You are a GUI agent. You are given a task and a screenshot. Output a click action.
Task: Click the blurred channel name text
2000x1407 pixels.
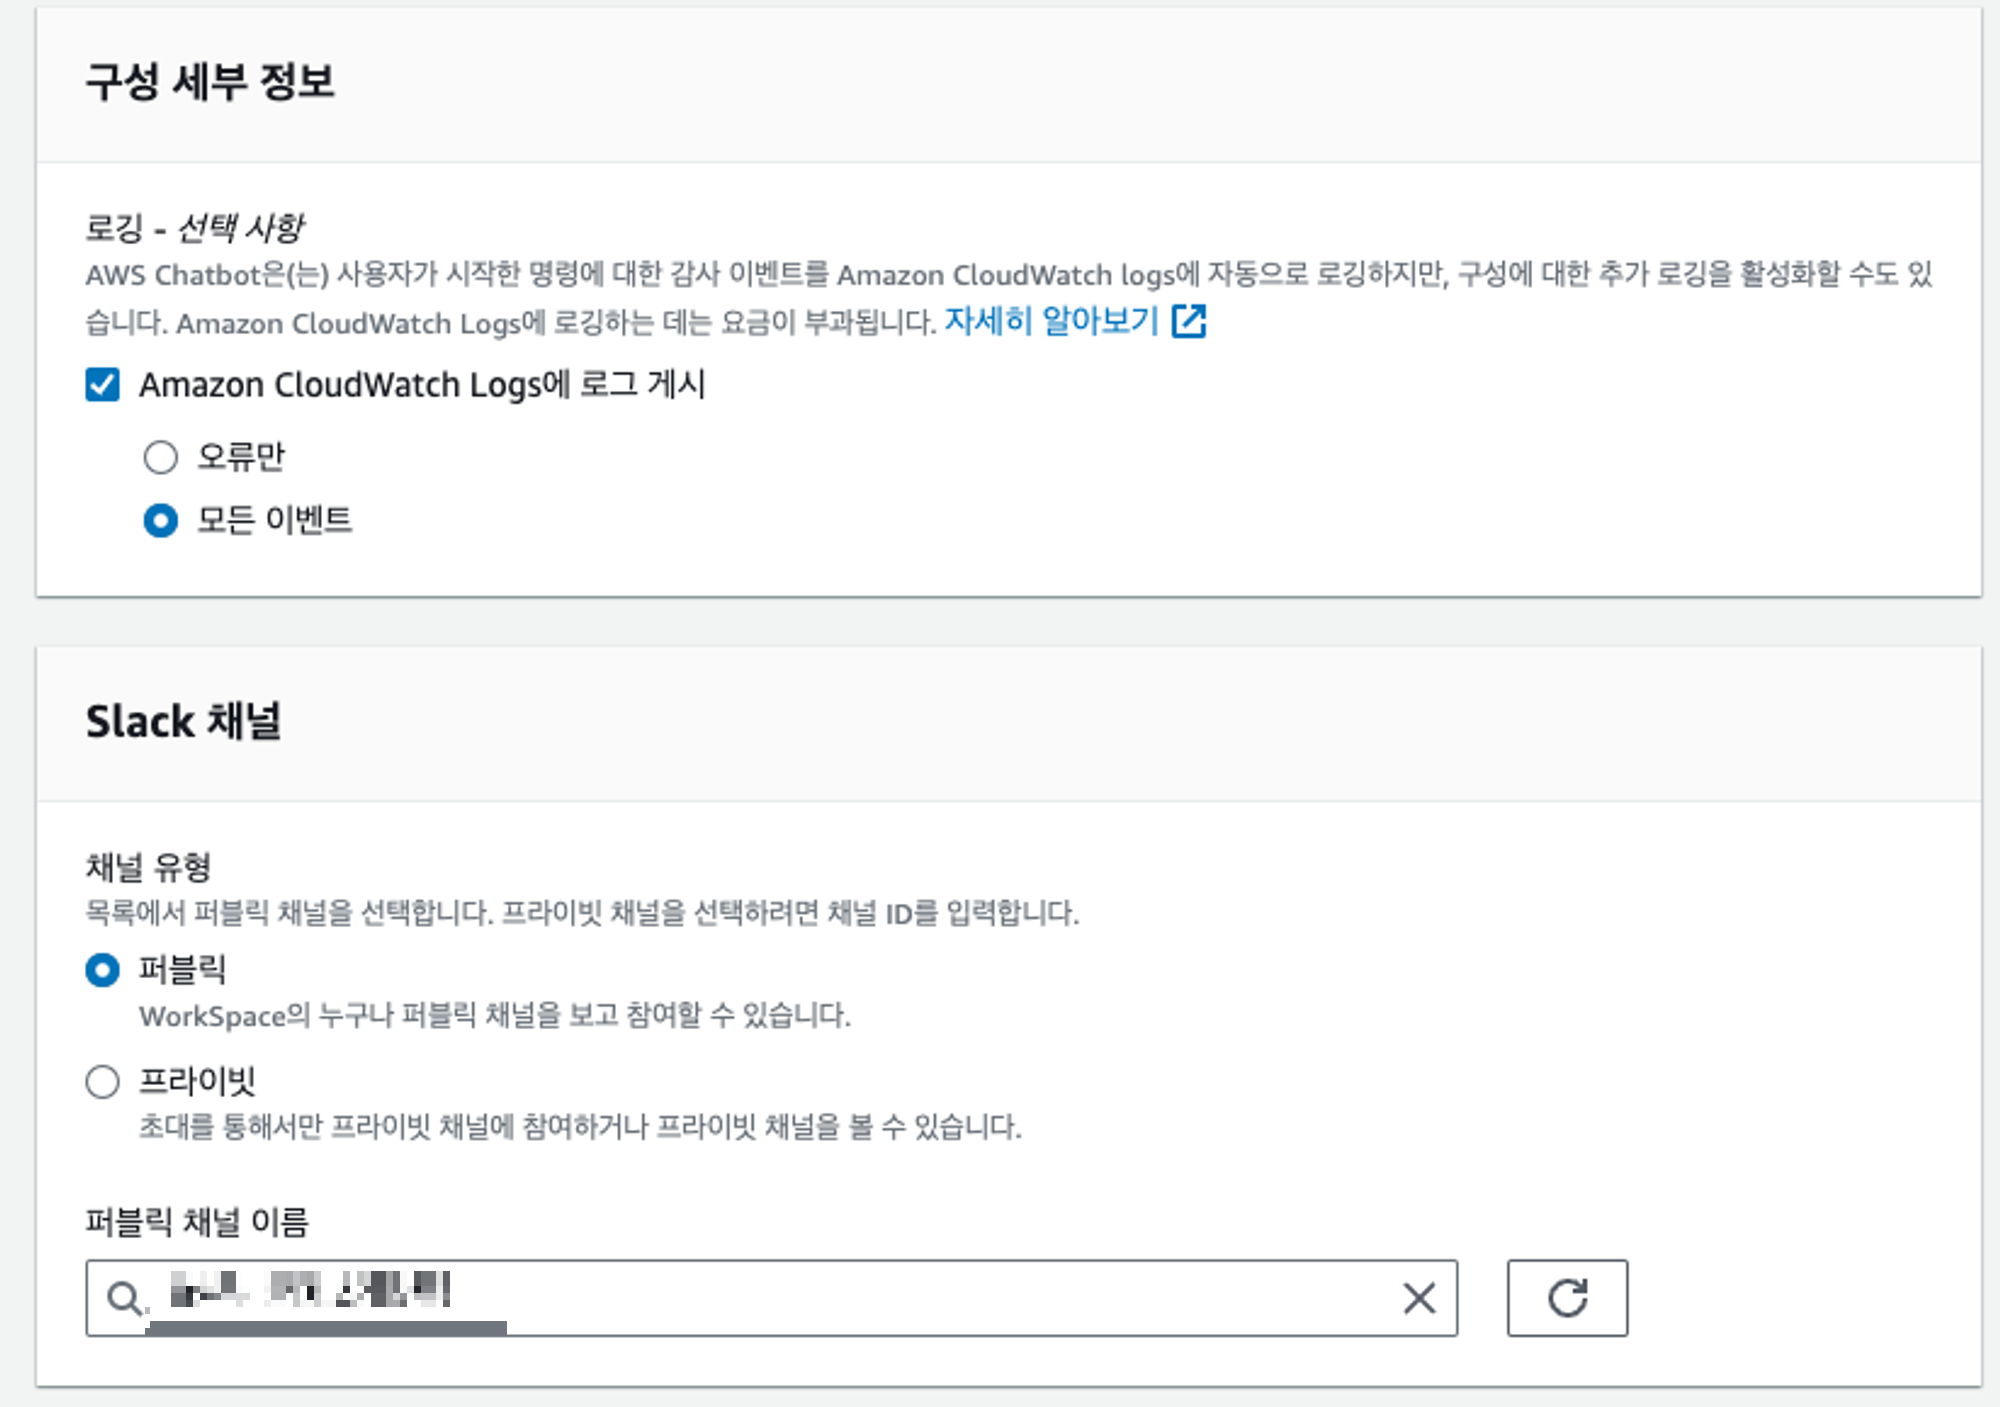(x=310, y=1290)
